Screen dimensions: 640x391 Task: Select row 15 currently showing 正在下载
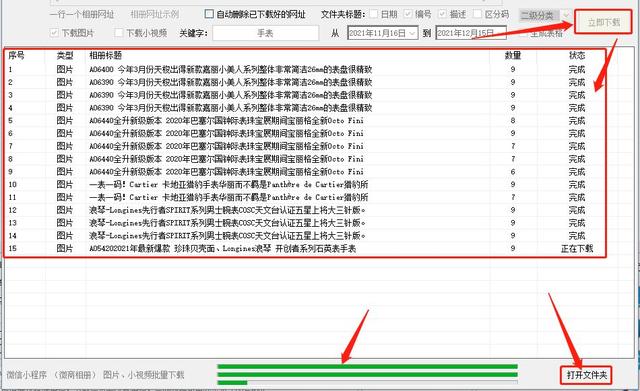click(x=304, y=248)
